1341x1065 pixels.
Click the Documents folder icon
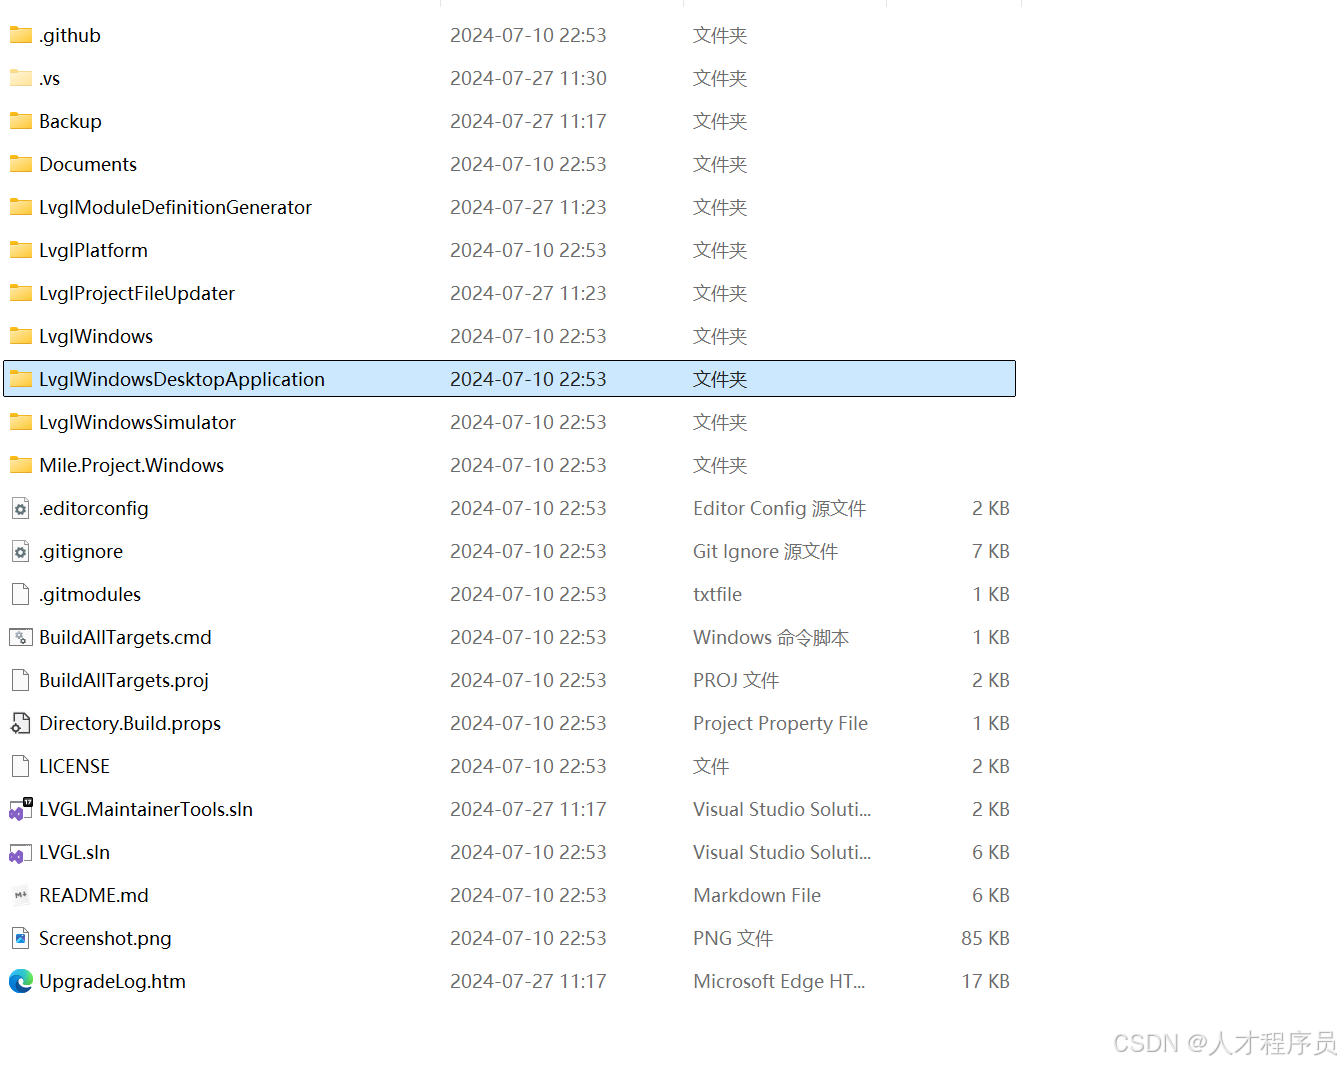[21, 164]
